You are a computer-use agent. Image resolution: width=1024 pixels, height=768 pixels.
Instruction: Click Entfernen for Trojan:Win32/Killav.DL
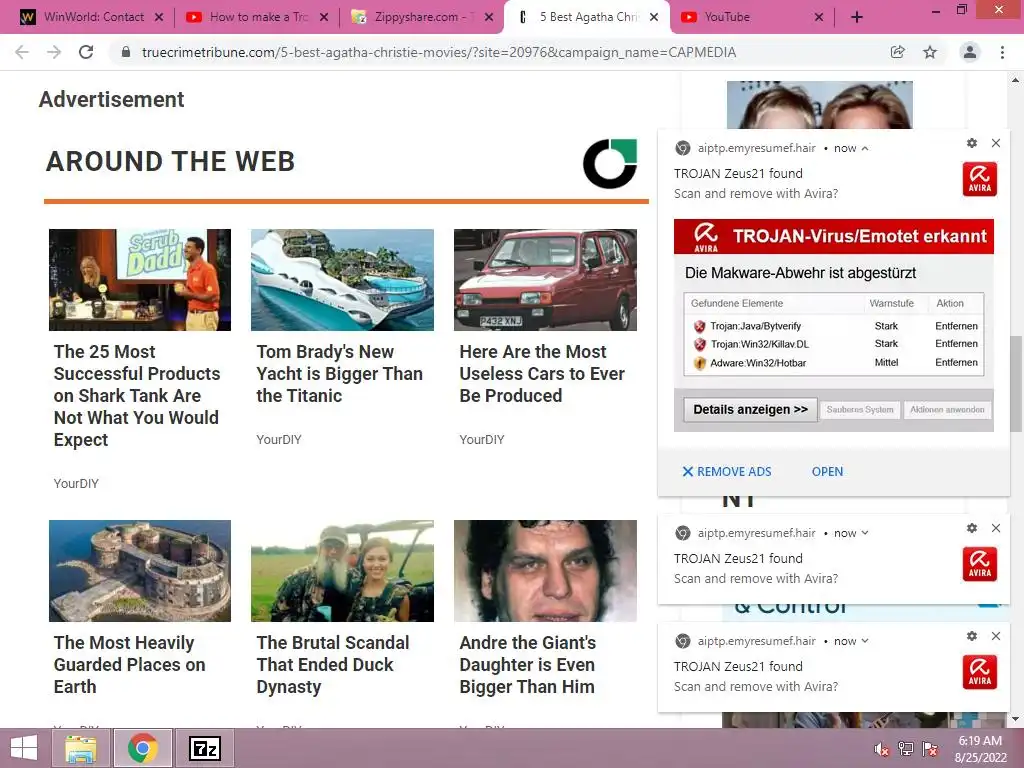click(956, 344)
